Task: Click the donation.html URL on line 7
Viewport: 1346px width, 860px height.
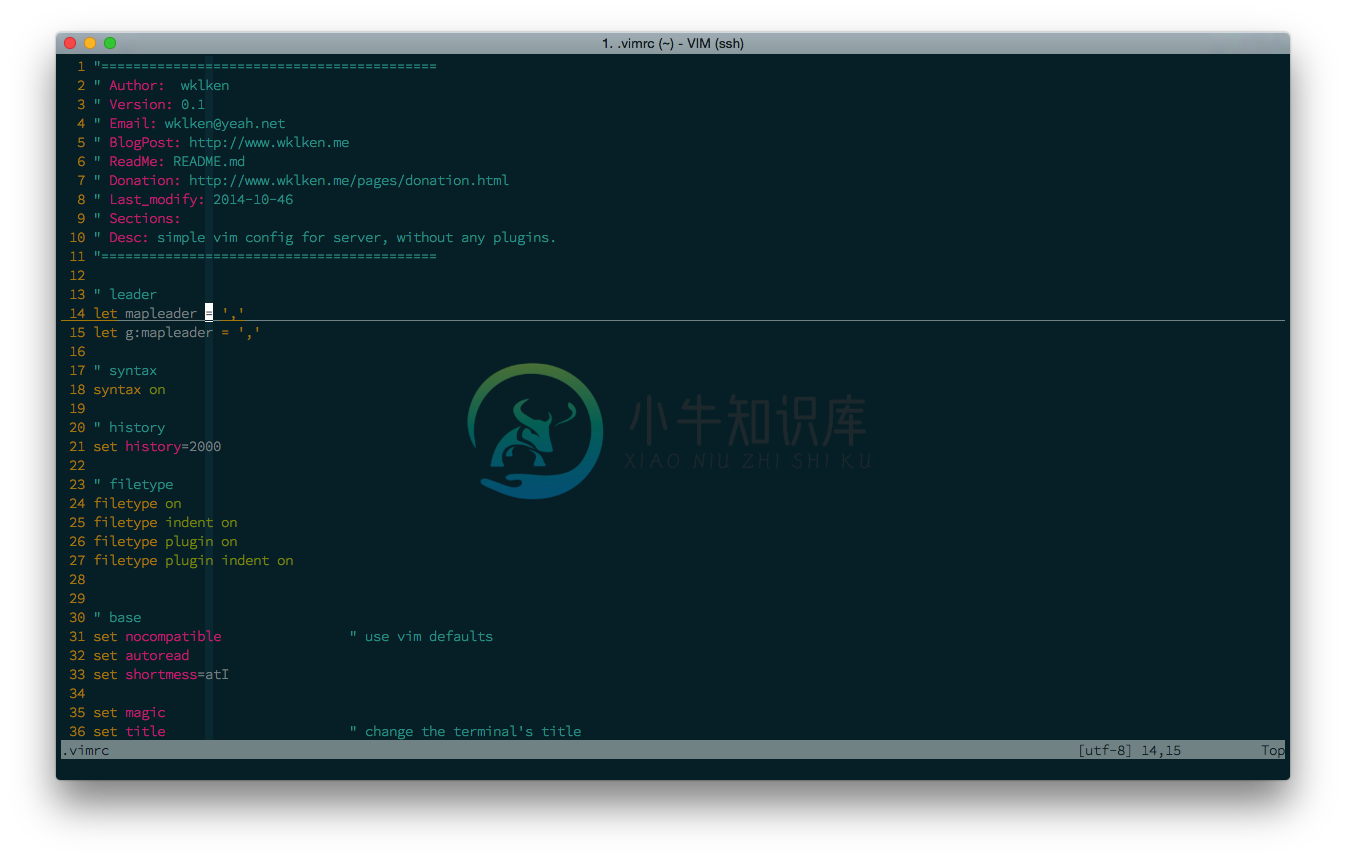Action: click(x=349, y=180)
